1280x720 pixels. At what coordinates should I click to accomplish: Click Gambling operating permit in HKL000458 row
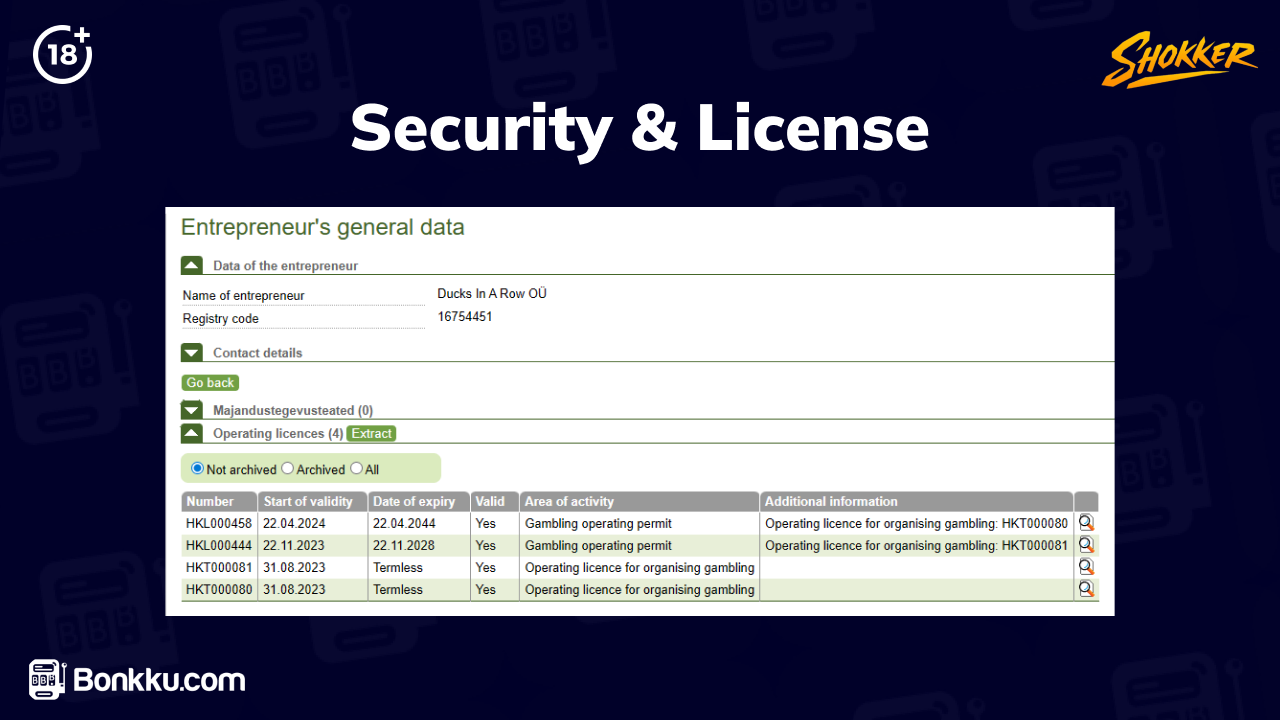pos(598,523)
